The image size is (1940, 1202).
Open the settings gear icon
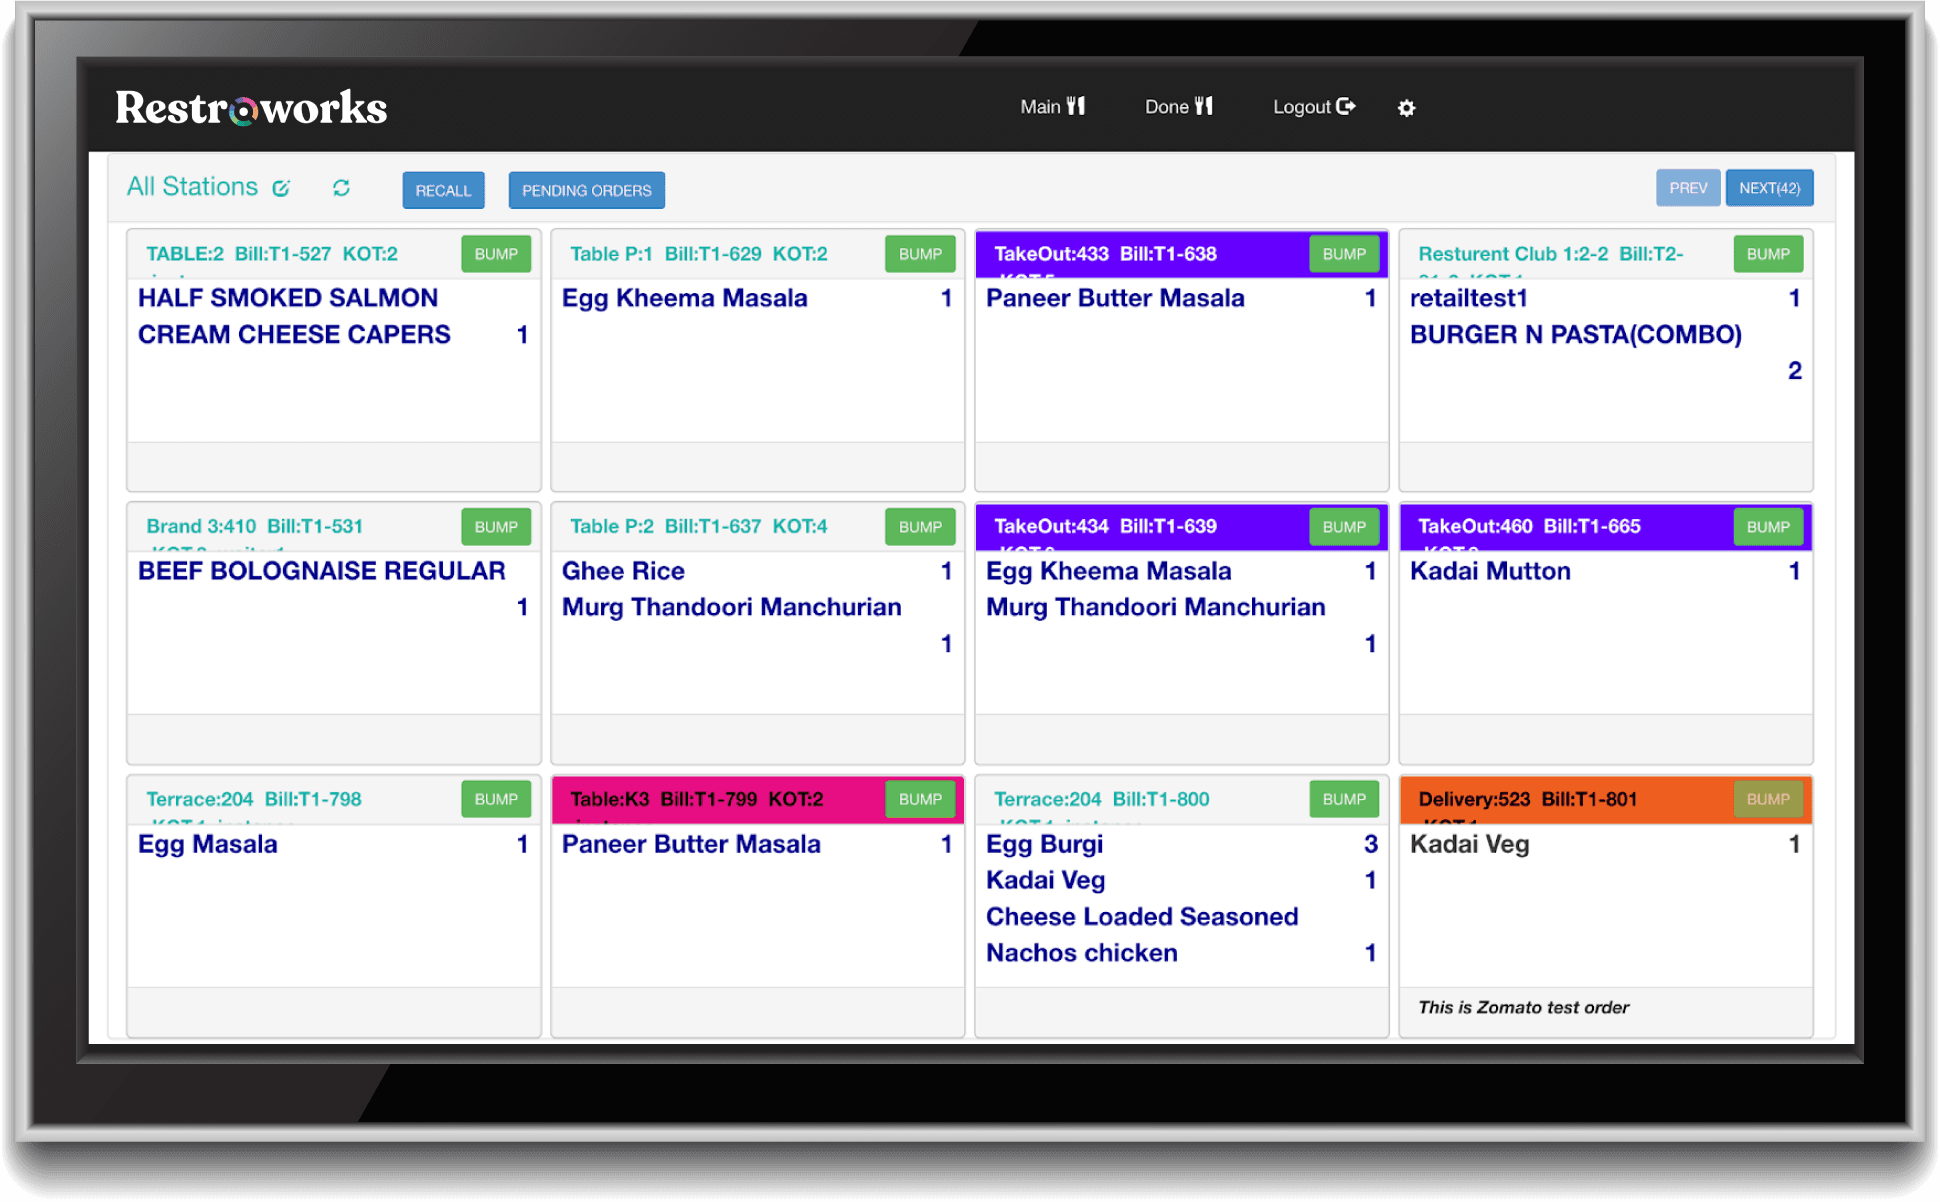click(1406, 107)
